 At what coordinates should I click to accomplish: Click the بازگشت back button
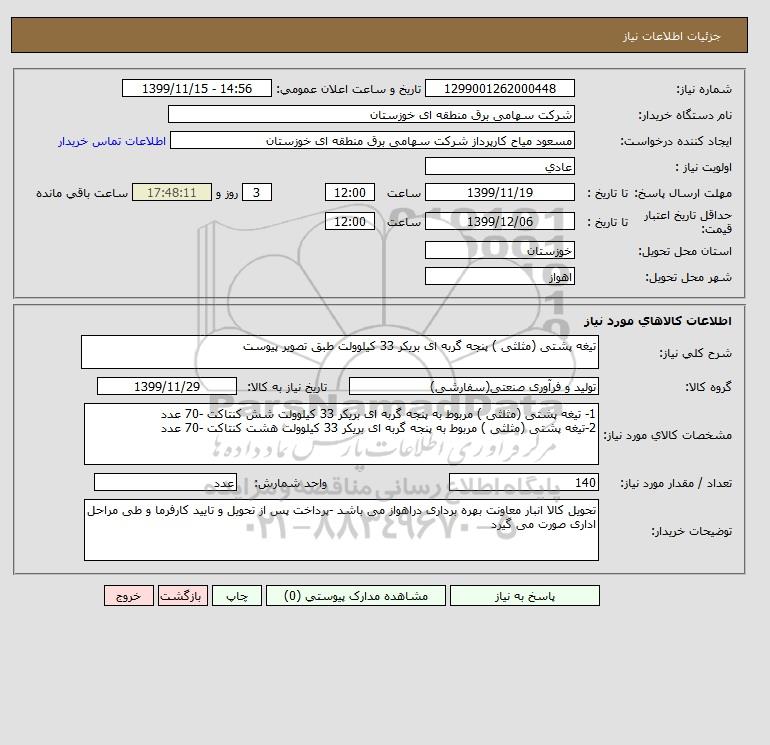183,595
